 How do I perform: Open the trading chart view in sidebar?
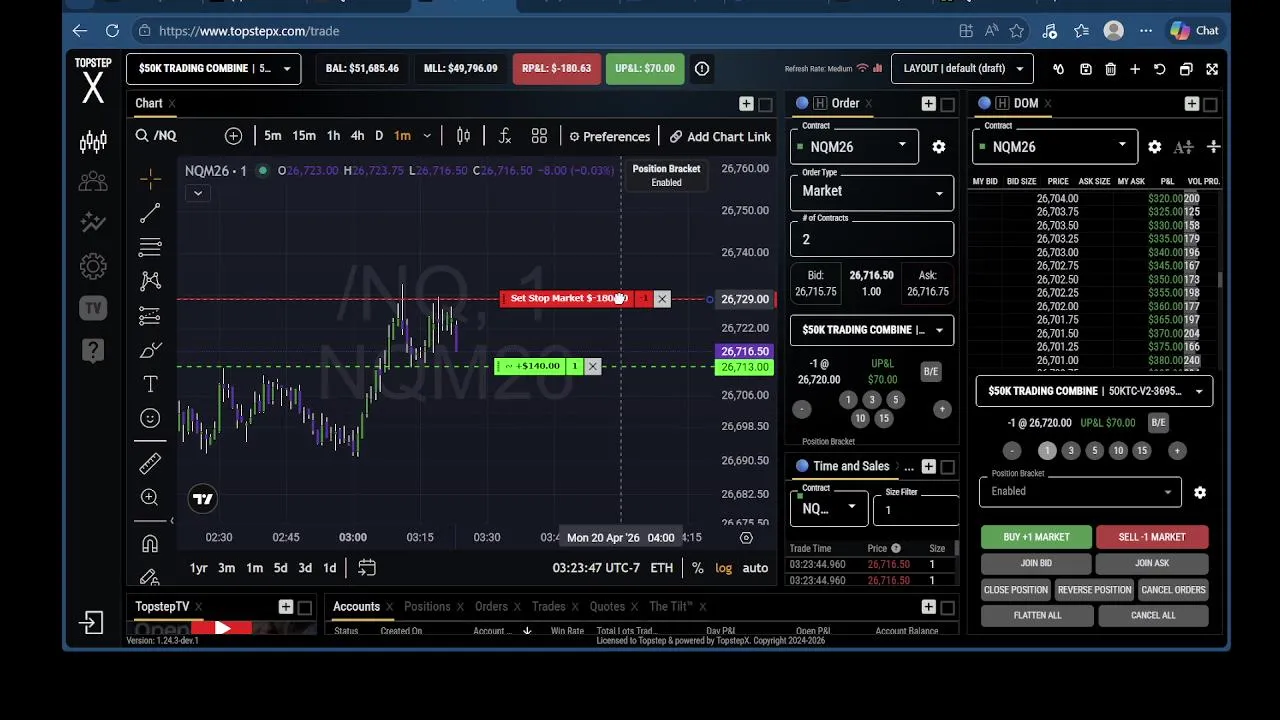click(93, 142)
